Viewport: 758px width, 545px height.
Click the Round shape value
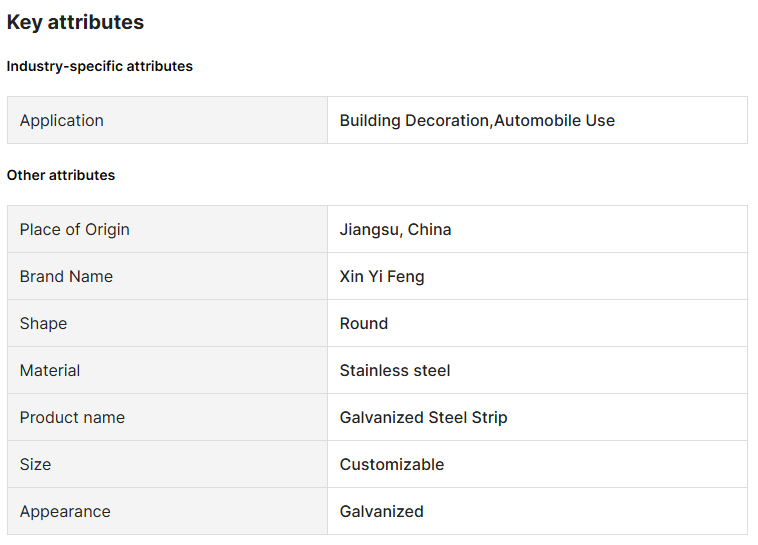pos(364,323)
